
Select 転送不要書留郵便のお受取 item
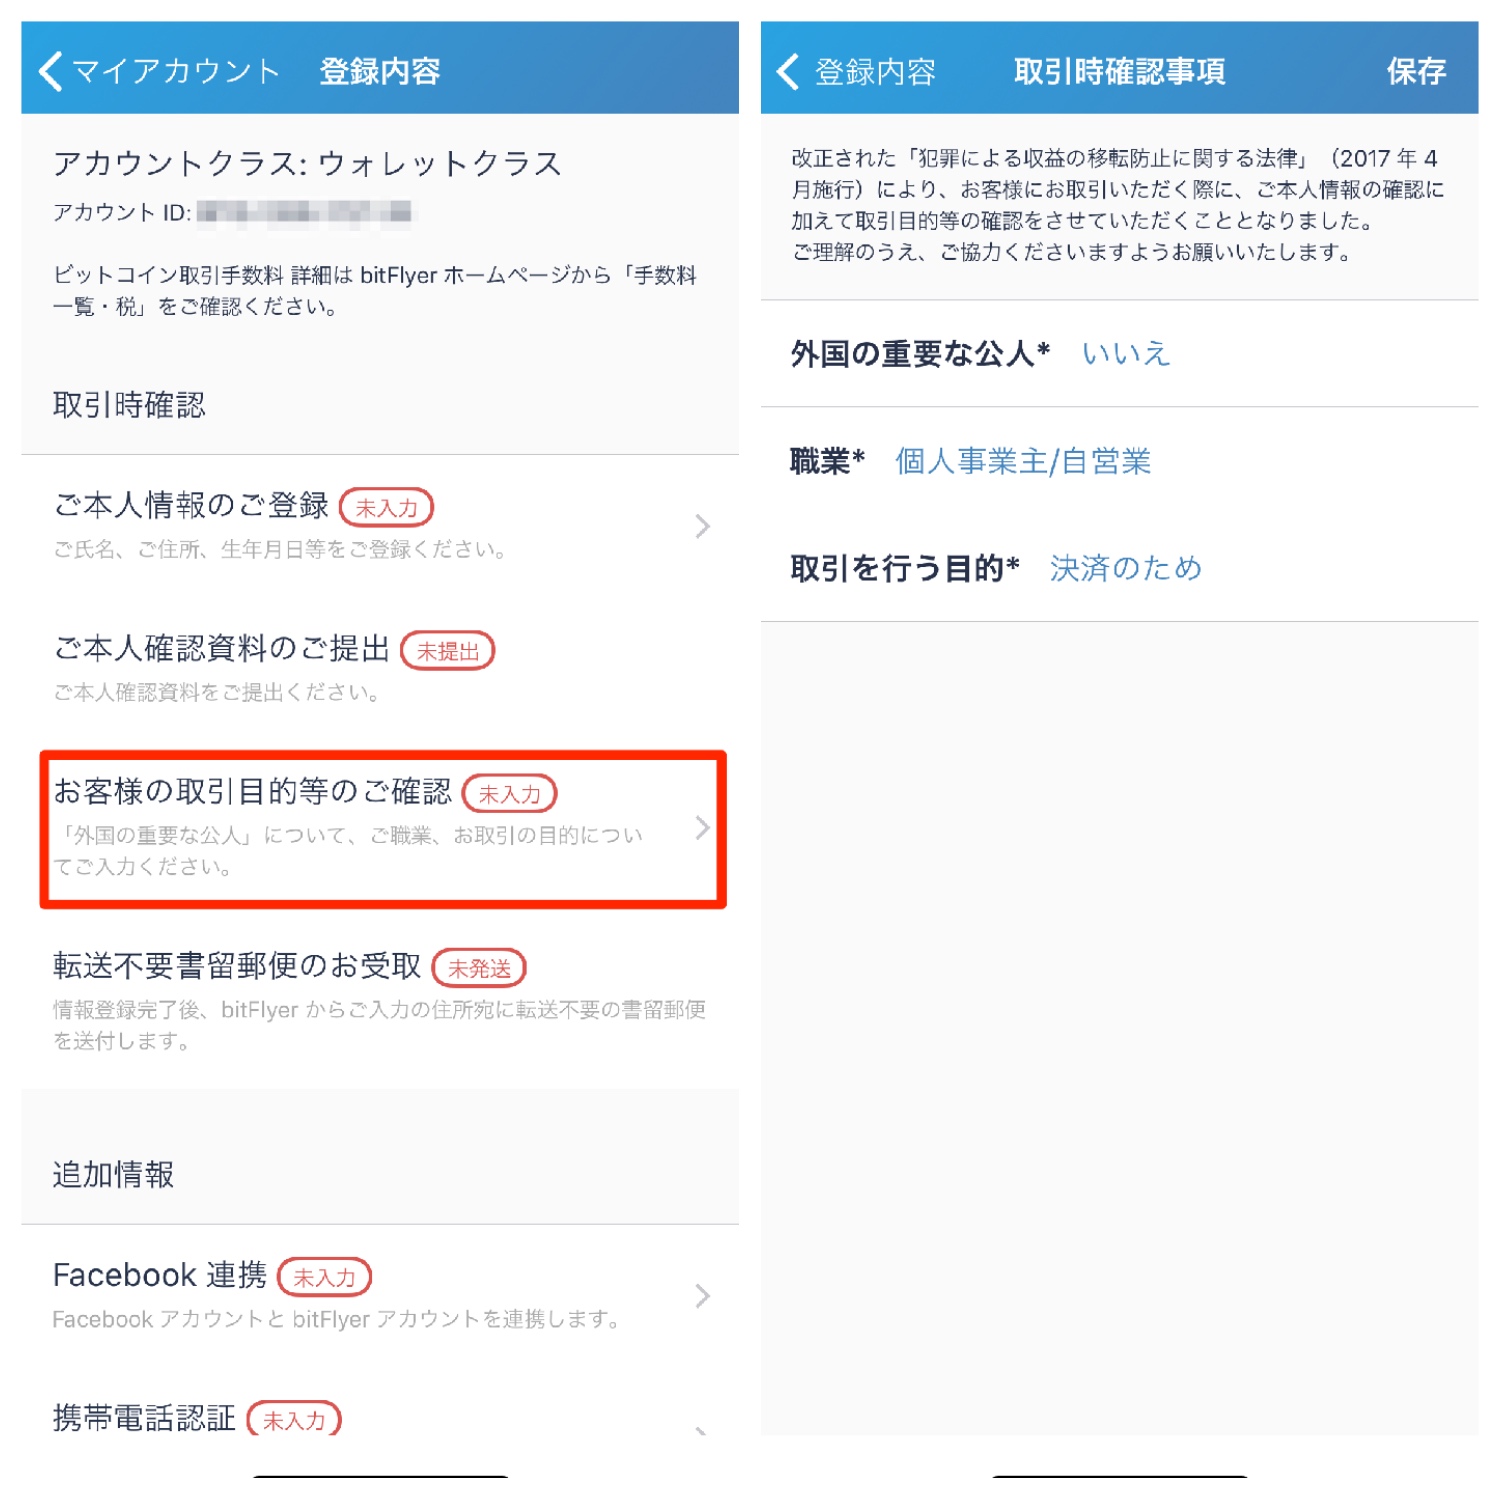coord(380,1000)
